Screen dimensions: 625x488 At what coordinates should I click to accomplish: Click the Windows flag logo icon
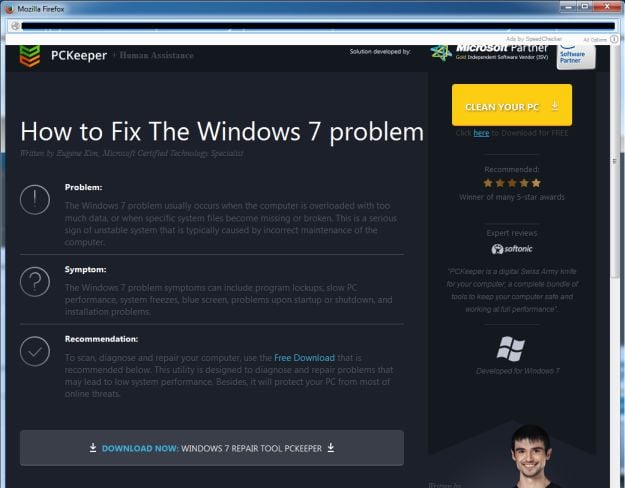coord(511,349)
